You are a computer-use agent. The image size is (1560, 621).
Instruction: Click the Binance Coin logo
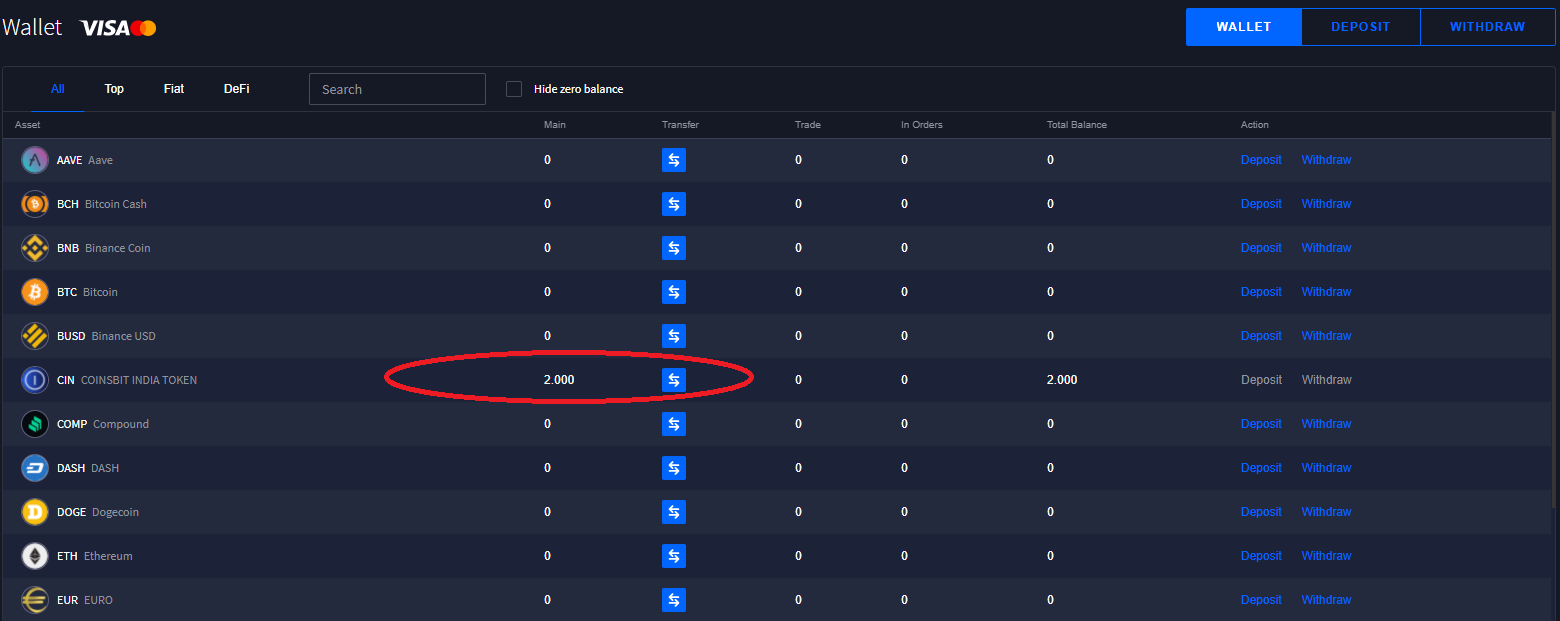click(x=35, y=248)
